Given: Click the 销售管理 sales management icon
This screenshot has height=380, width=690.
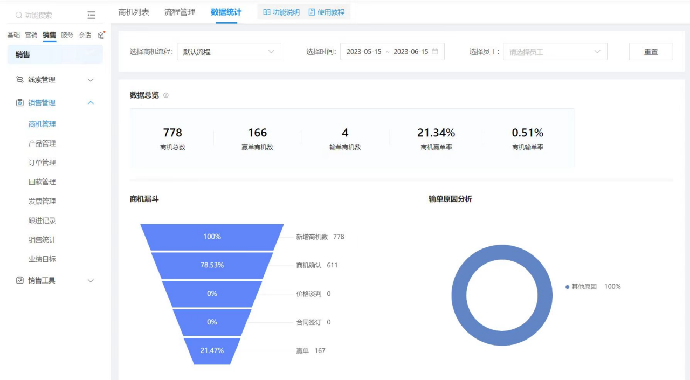Looking at the screenshot, I should coord(20,102).
